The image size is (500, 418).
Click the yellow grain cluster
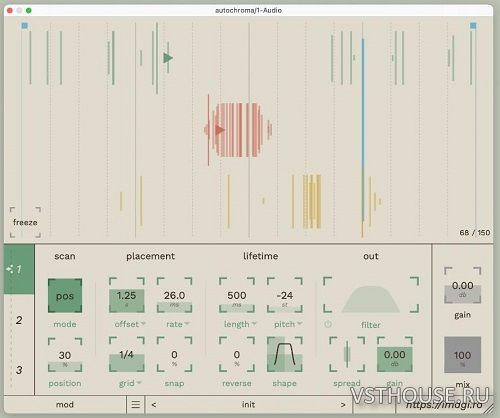coord(312,201)
